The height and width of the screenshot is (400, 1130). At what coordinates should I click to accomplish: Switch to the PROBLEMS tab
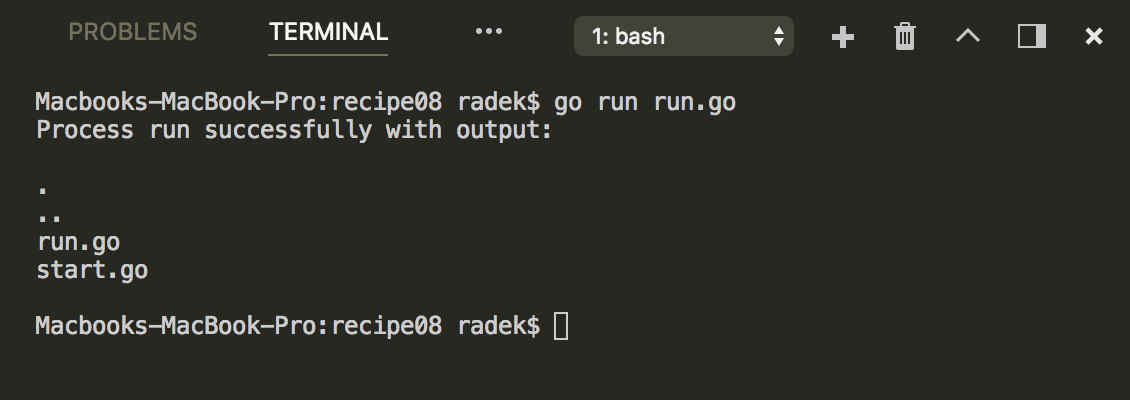click(132, 32)
